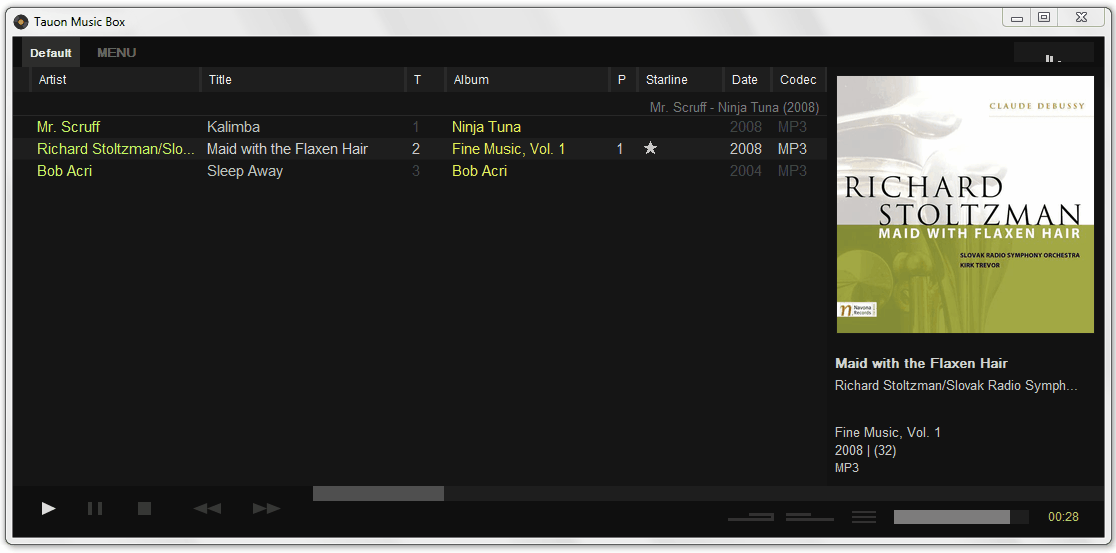The image size is (1116, 553).
Task: Click the album header Mr. Scruff - Ninja Tuna (2008)
Action: (735, 107)
